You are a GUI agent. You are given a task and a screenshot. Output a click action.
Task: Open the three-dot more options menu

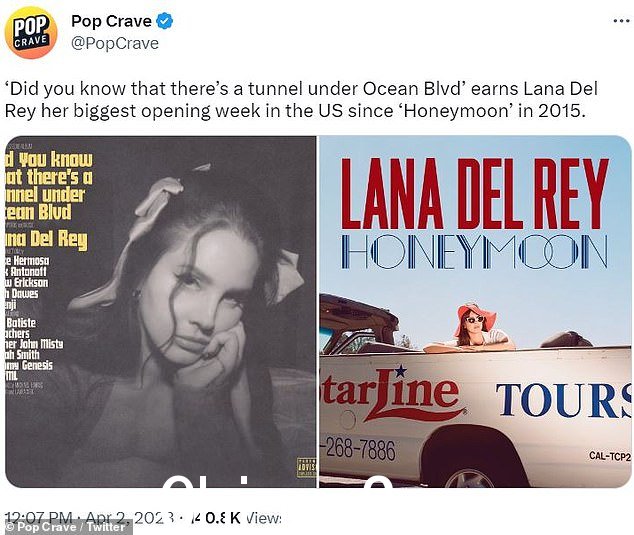(x=621, y=21)
